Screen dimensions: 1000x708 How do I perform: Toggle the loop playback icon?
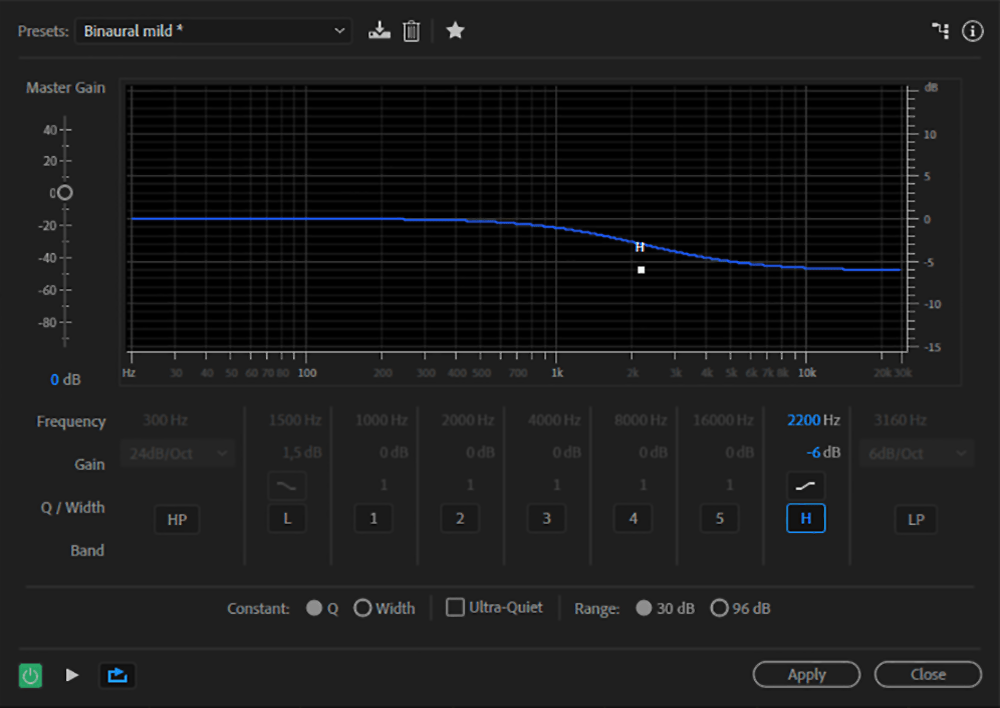[117, 675]
